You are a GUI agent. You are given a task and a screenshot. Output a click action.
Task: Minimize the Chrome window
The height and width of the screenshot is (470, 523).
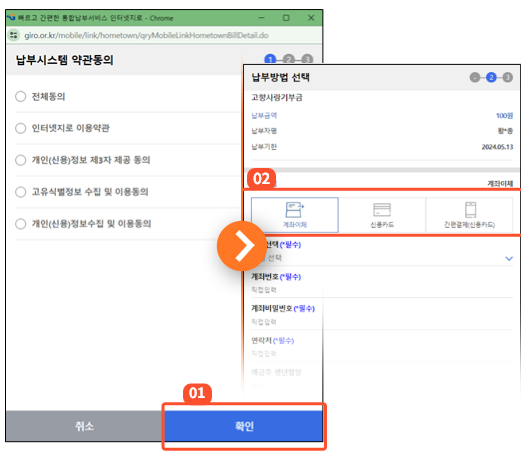tap(262, 18)
